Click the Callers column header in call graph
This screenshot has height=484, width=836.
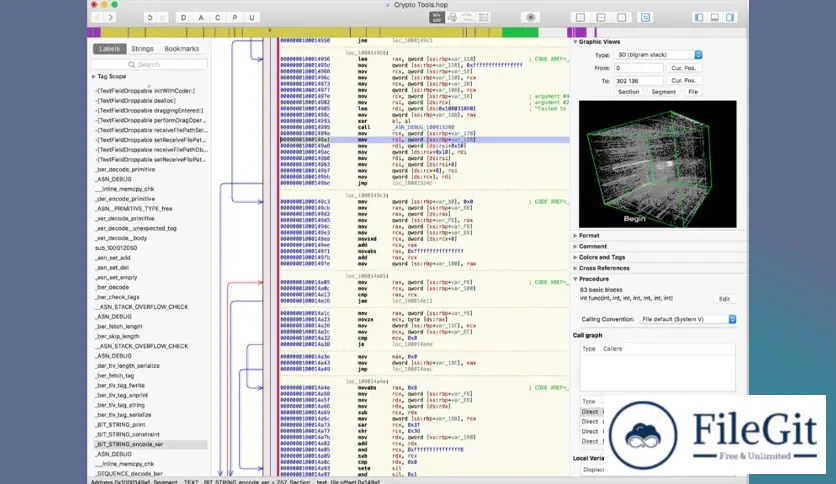613,349
